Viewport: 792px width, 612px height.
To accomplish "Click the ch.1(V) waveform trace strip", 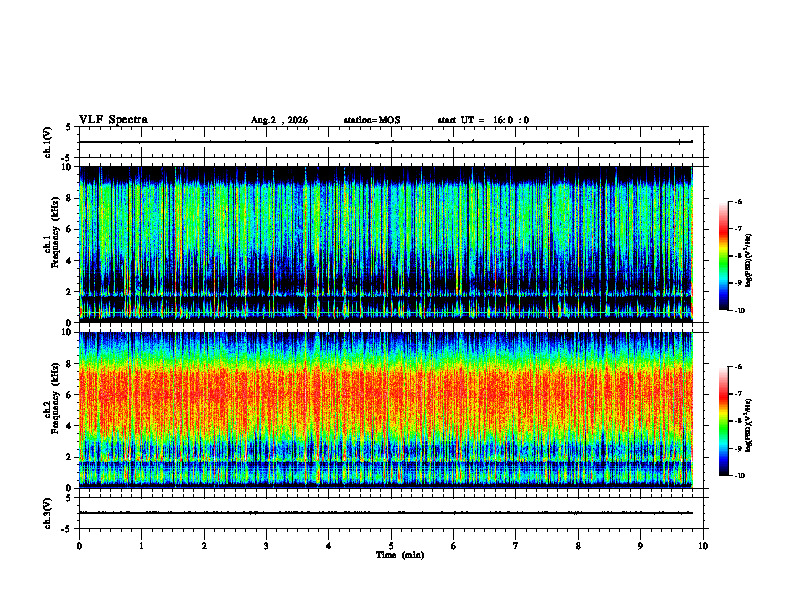I will pos(391,142).
